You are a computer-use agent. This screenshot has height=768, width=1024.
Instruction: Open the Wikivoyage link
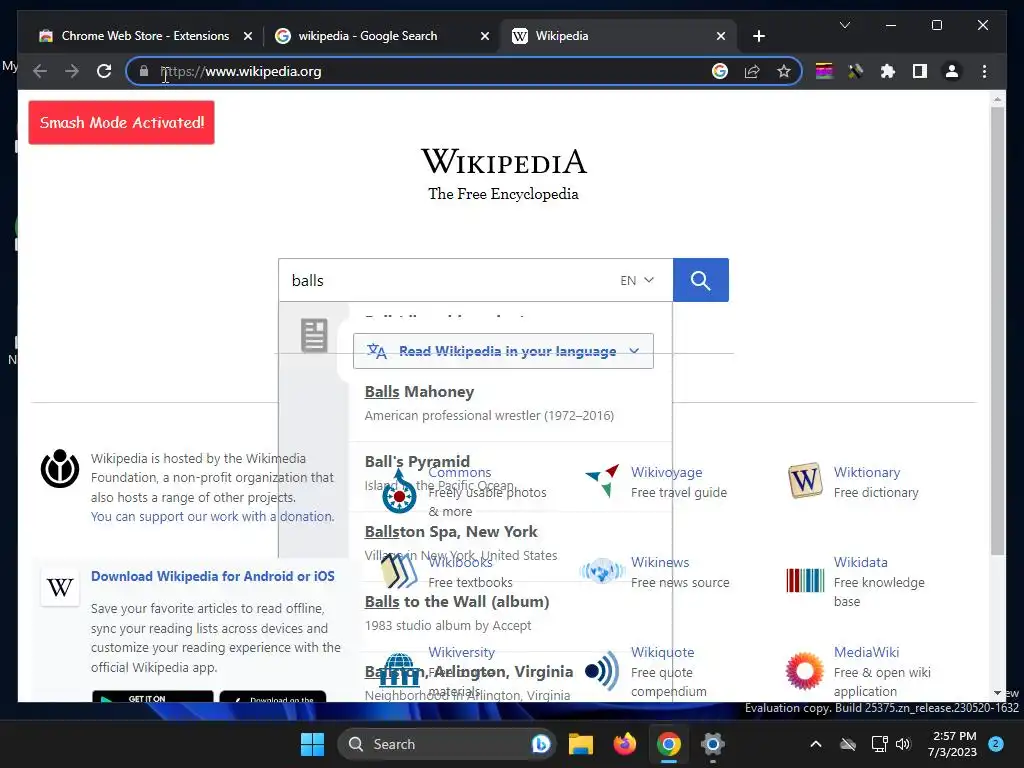[666, 472]
